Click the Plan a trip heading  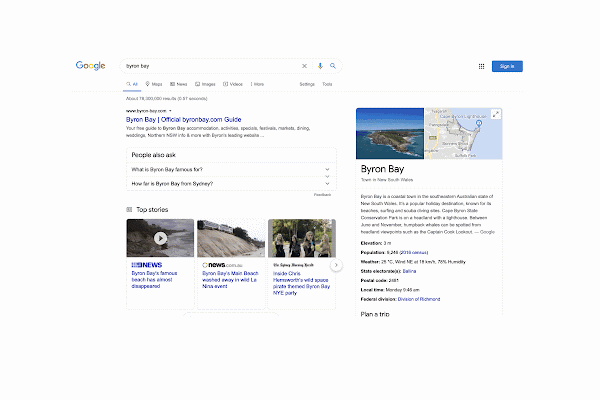(x=375, y=314)
